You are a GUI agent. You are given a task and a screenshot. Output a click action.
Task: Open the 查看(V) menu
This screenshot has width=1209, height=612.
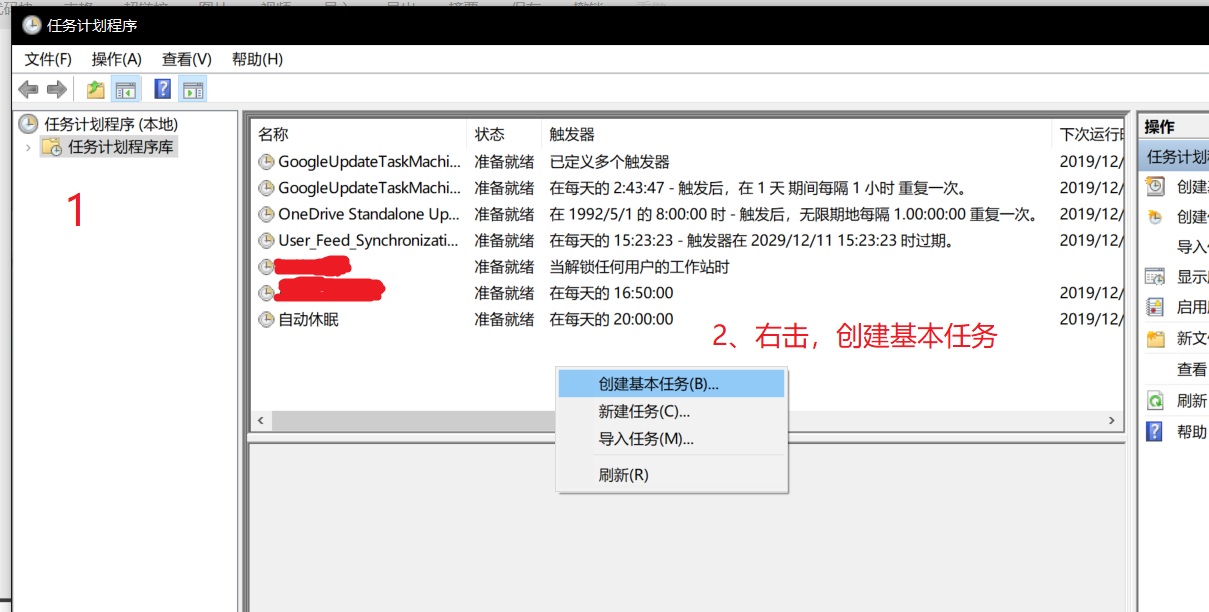[x=187, y=59]
